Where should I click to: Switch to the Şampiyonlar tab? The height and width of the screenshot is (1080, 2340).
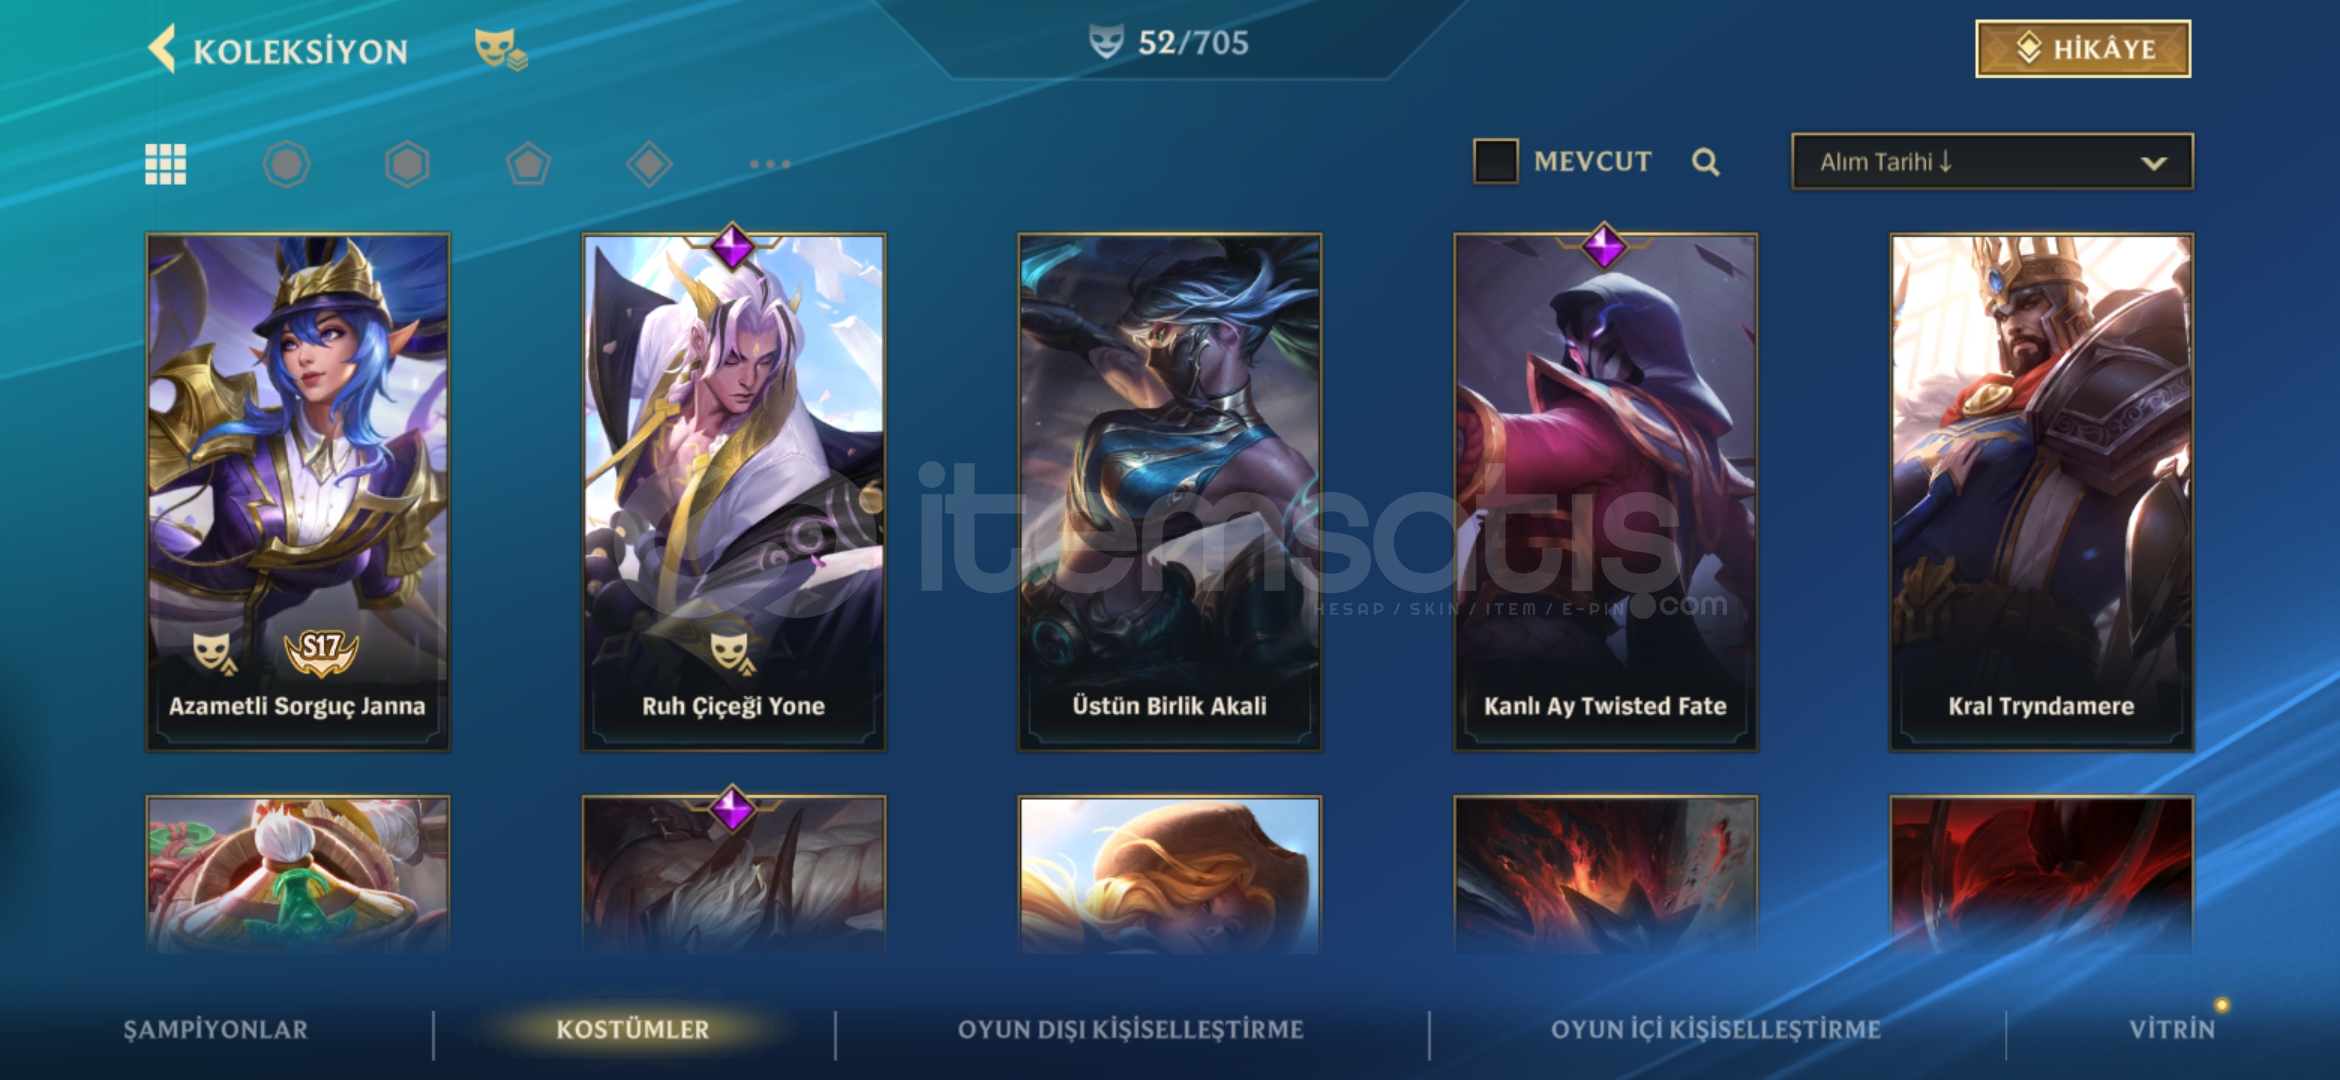pyautogui.click(x=215, y=1029)
